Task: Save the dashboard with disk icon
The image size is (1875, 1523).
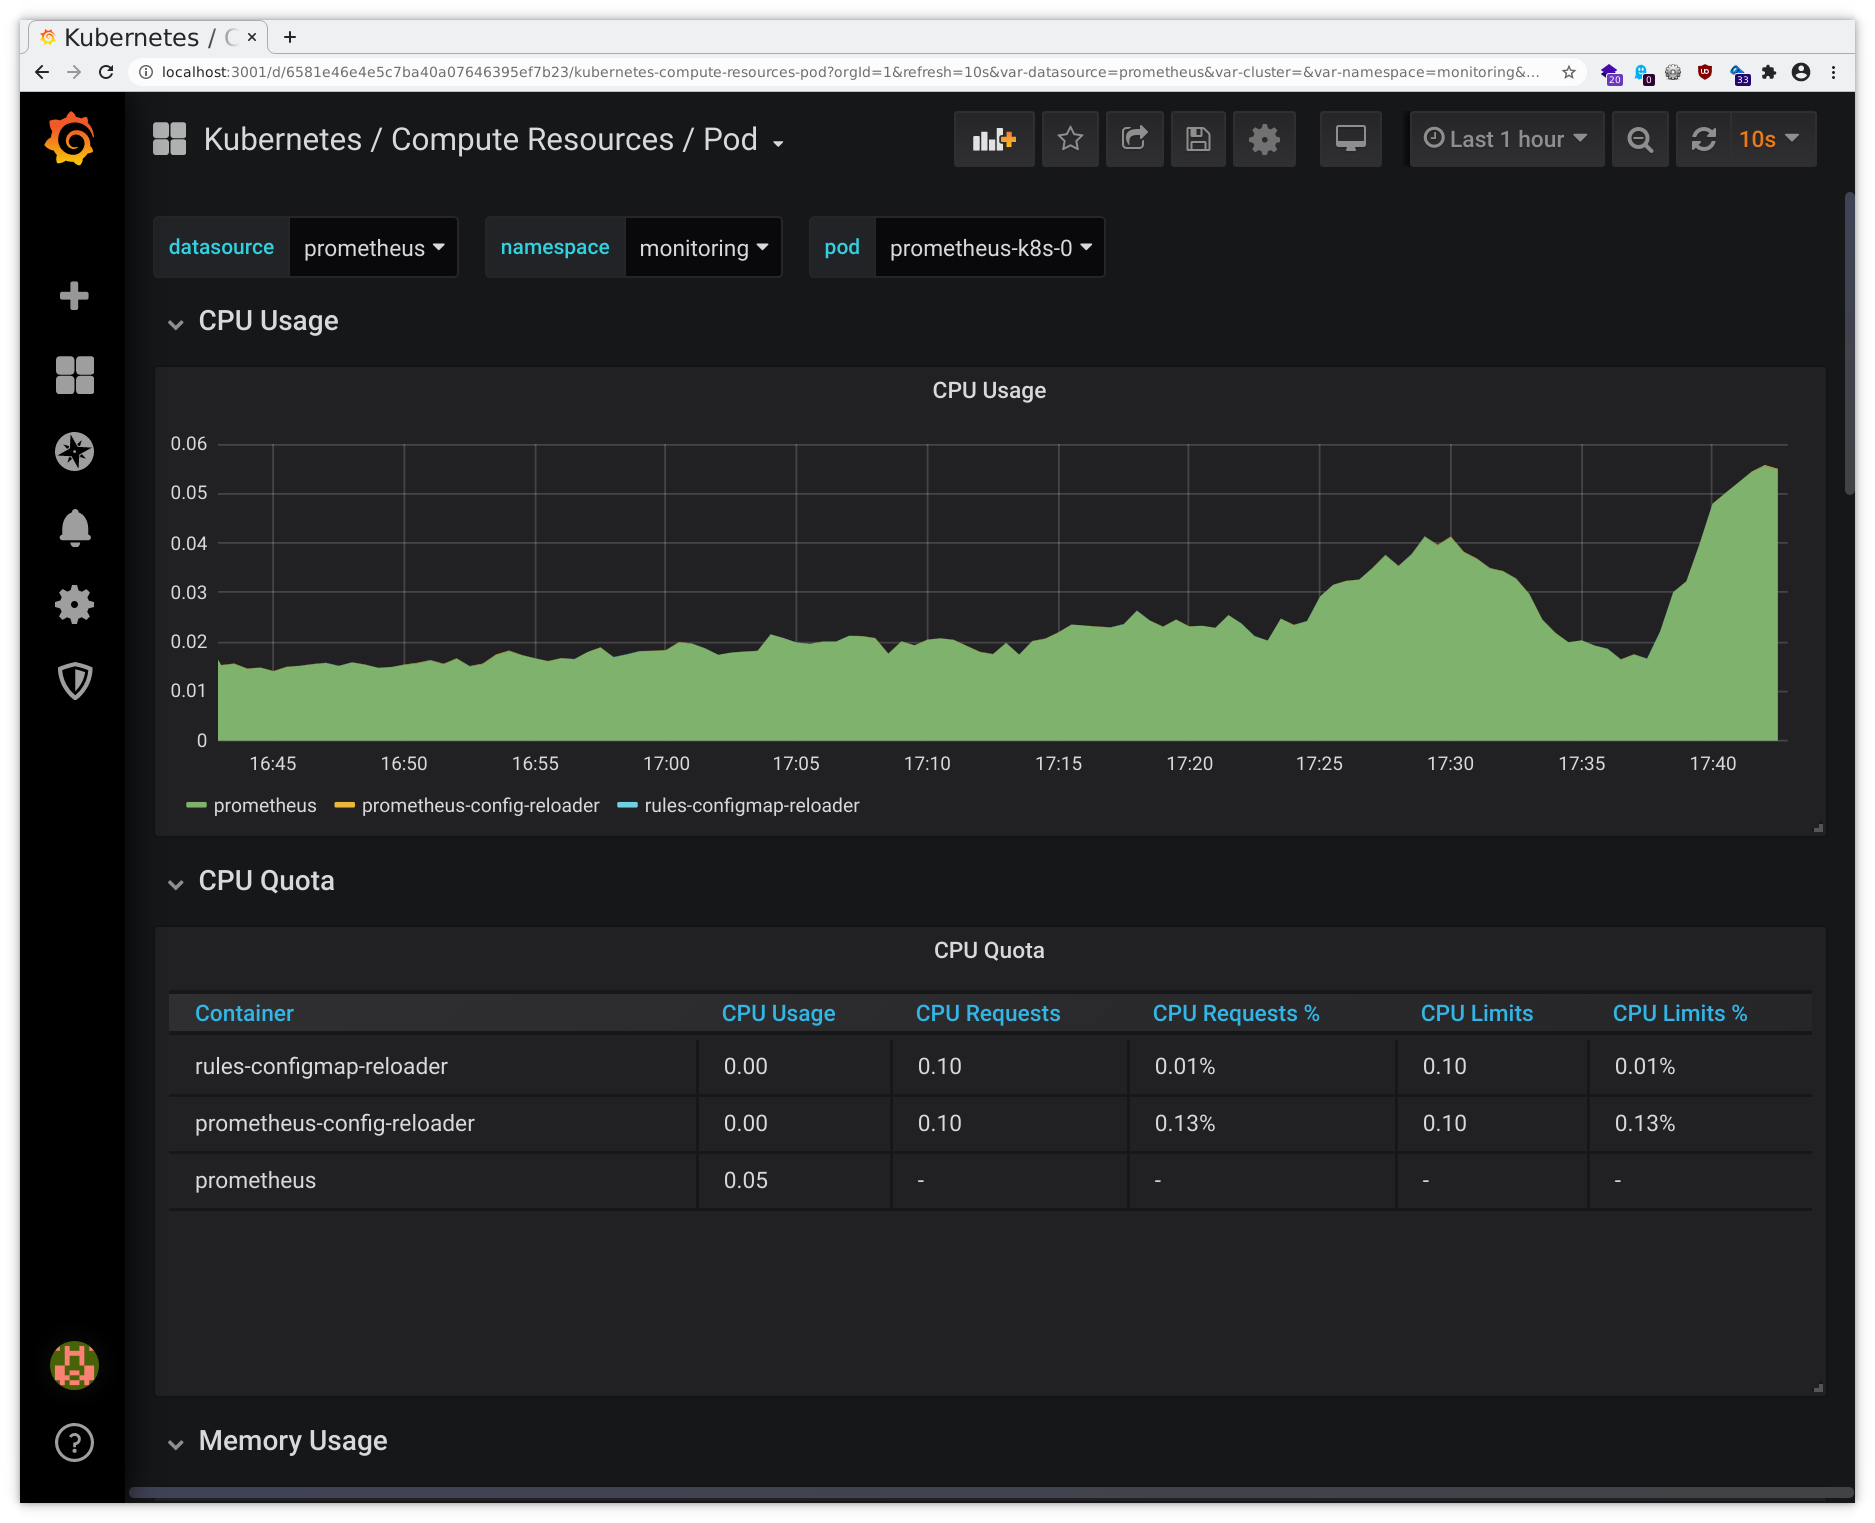Action: pyautogui.click(x=1198, y=139)
